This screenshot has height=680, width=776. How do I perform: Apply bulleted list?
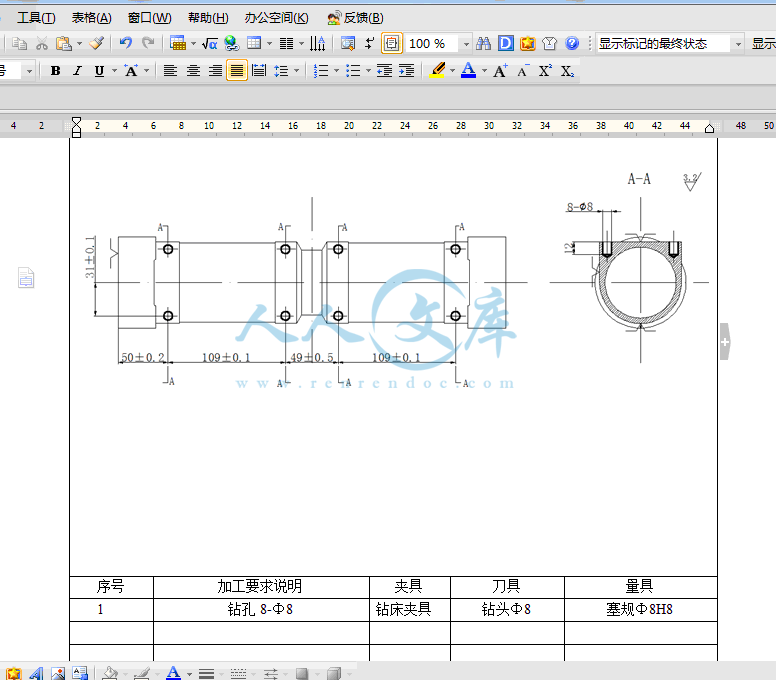click(353, 71)
